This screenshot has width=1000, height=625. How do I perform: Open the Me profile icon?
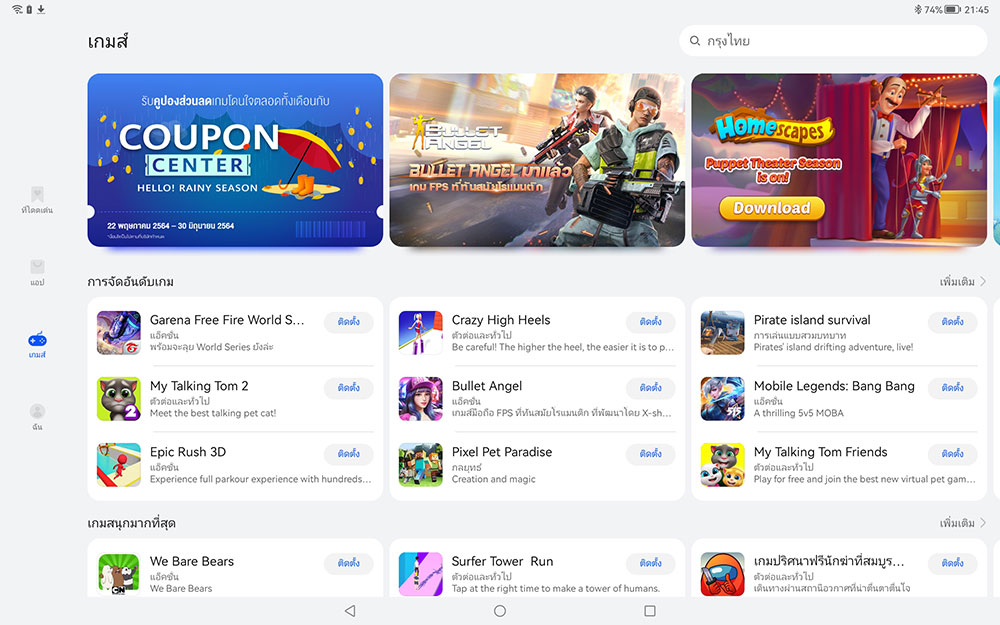37,411
